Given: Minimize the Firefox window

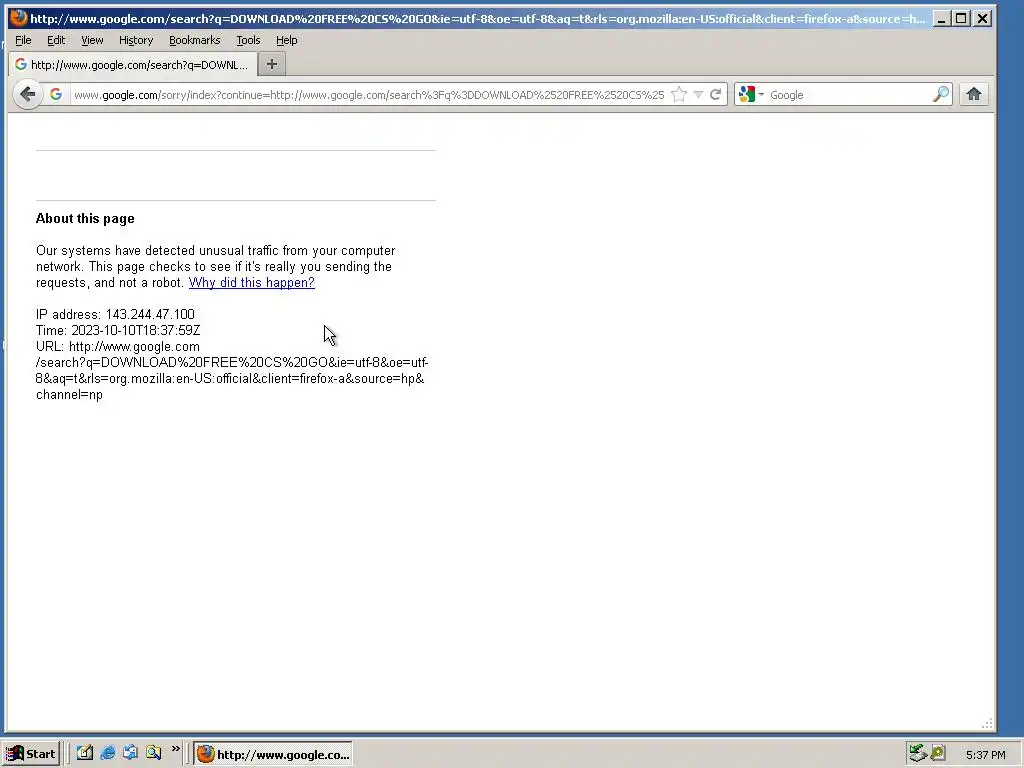Looking at the screenshot, I should click(x=941, y=18).
